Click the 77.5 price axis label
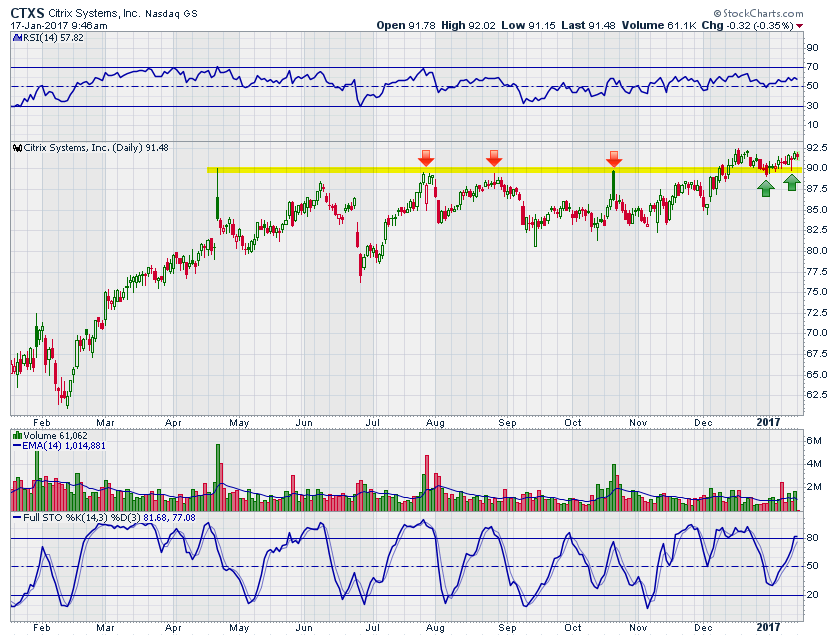Viewport: 834px width, 637px height. tap(816, 272)
